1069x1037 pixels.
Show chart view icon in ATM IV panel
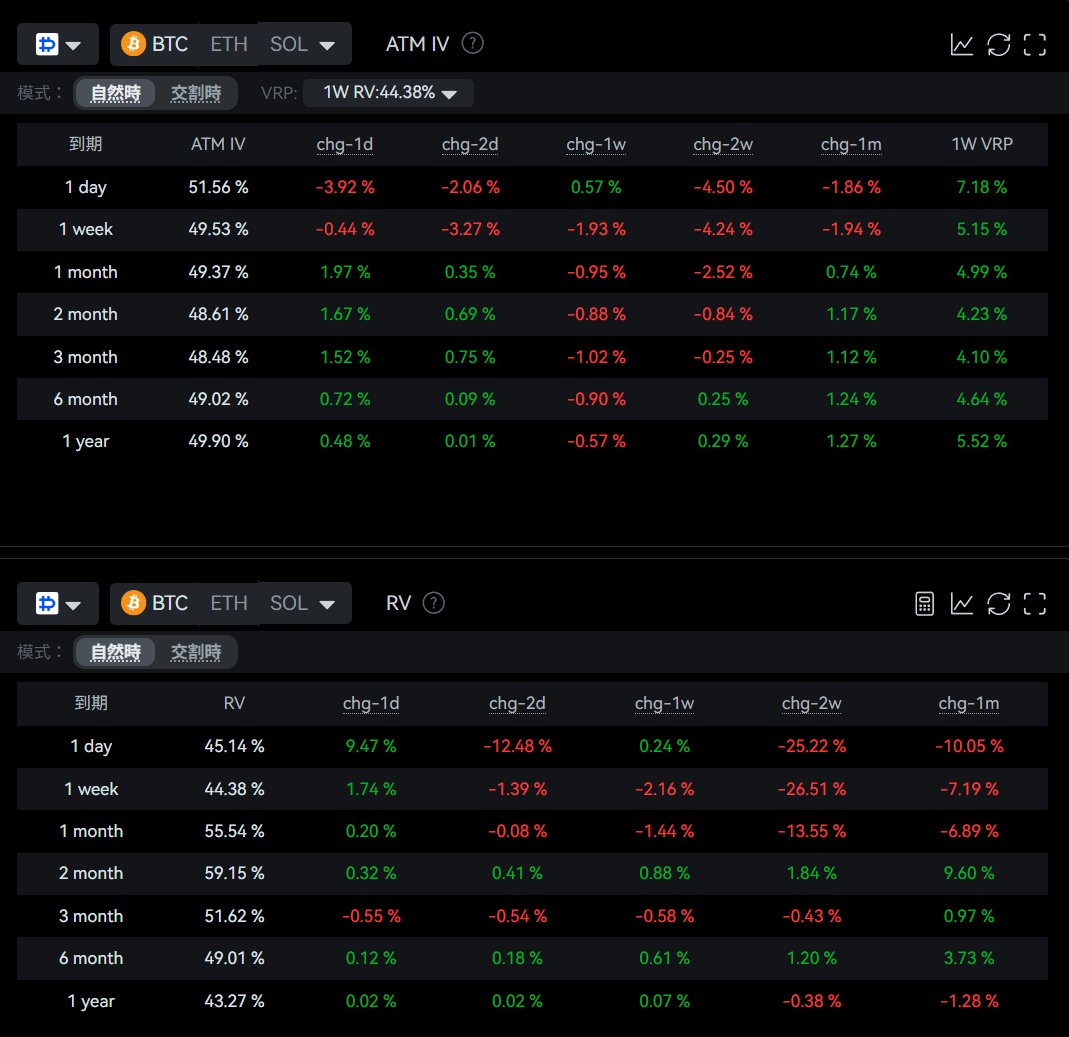pyautogui.click(x=962, y=45)
